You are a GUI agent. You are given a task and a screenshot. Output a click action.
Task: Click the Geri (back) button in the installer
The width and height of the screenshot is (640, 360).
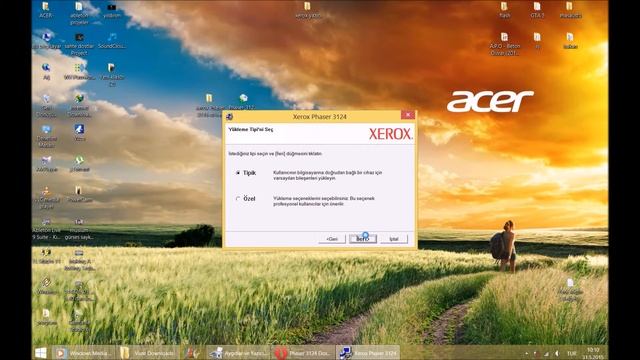[x=332, y=239]
